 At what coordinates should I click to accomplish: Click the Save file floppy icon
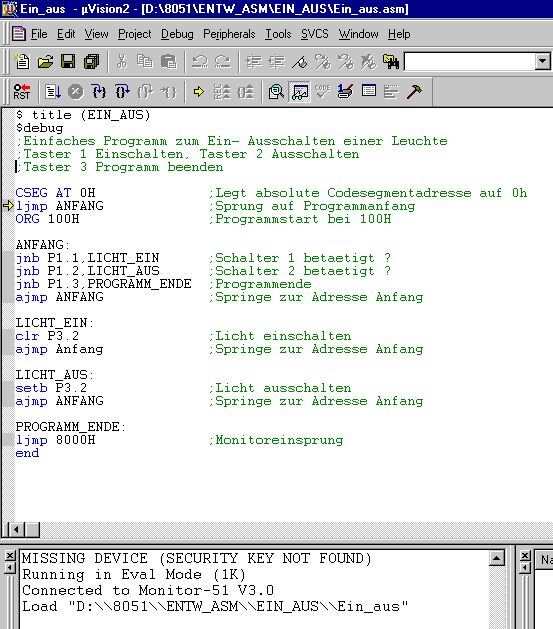68,62
